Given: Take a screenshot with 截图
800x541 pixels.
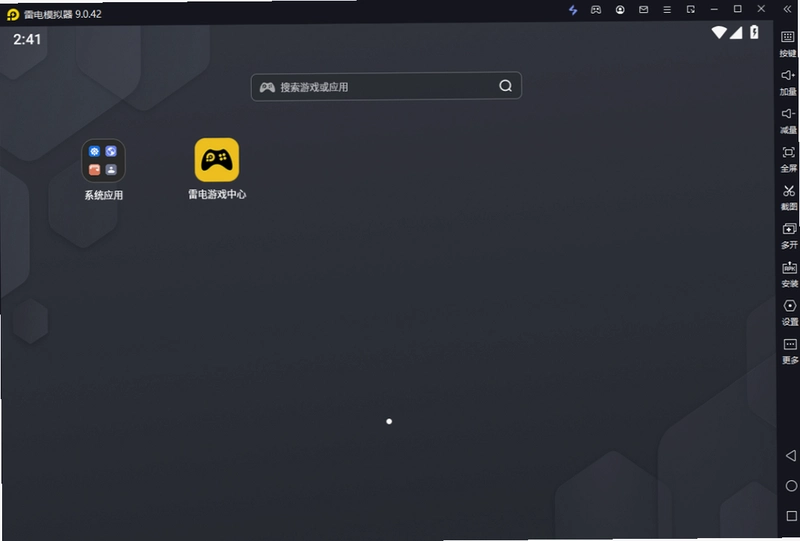Looking at the screenshot, I should [x=789, y=197].
